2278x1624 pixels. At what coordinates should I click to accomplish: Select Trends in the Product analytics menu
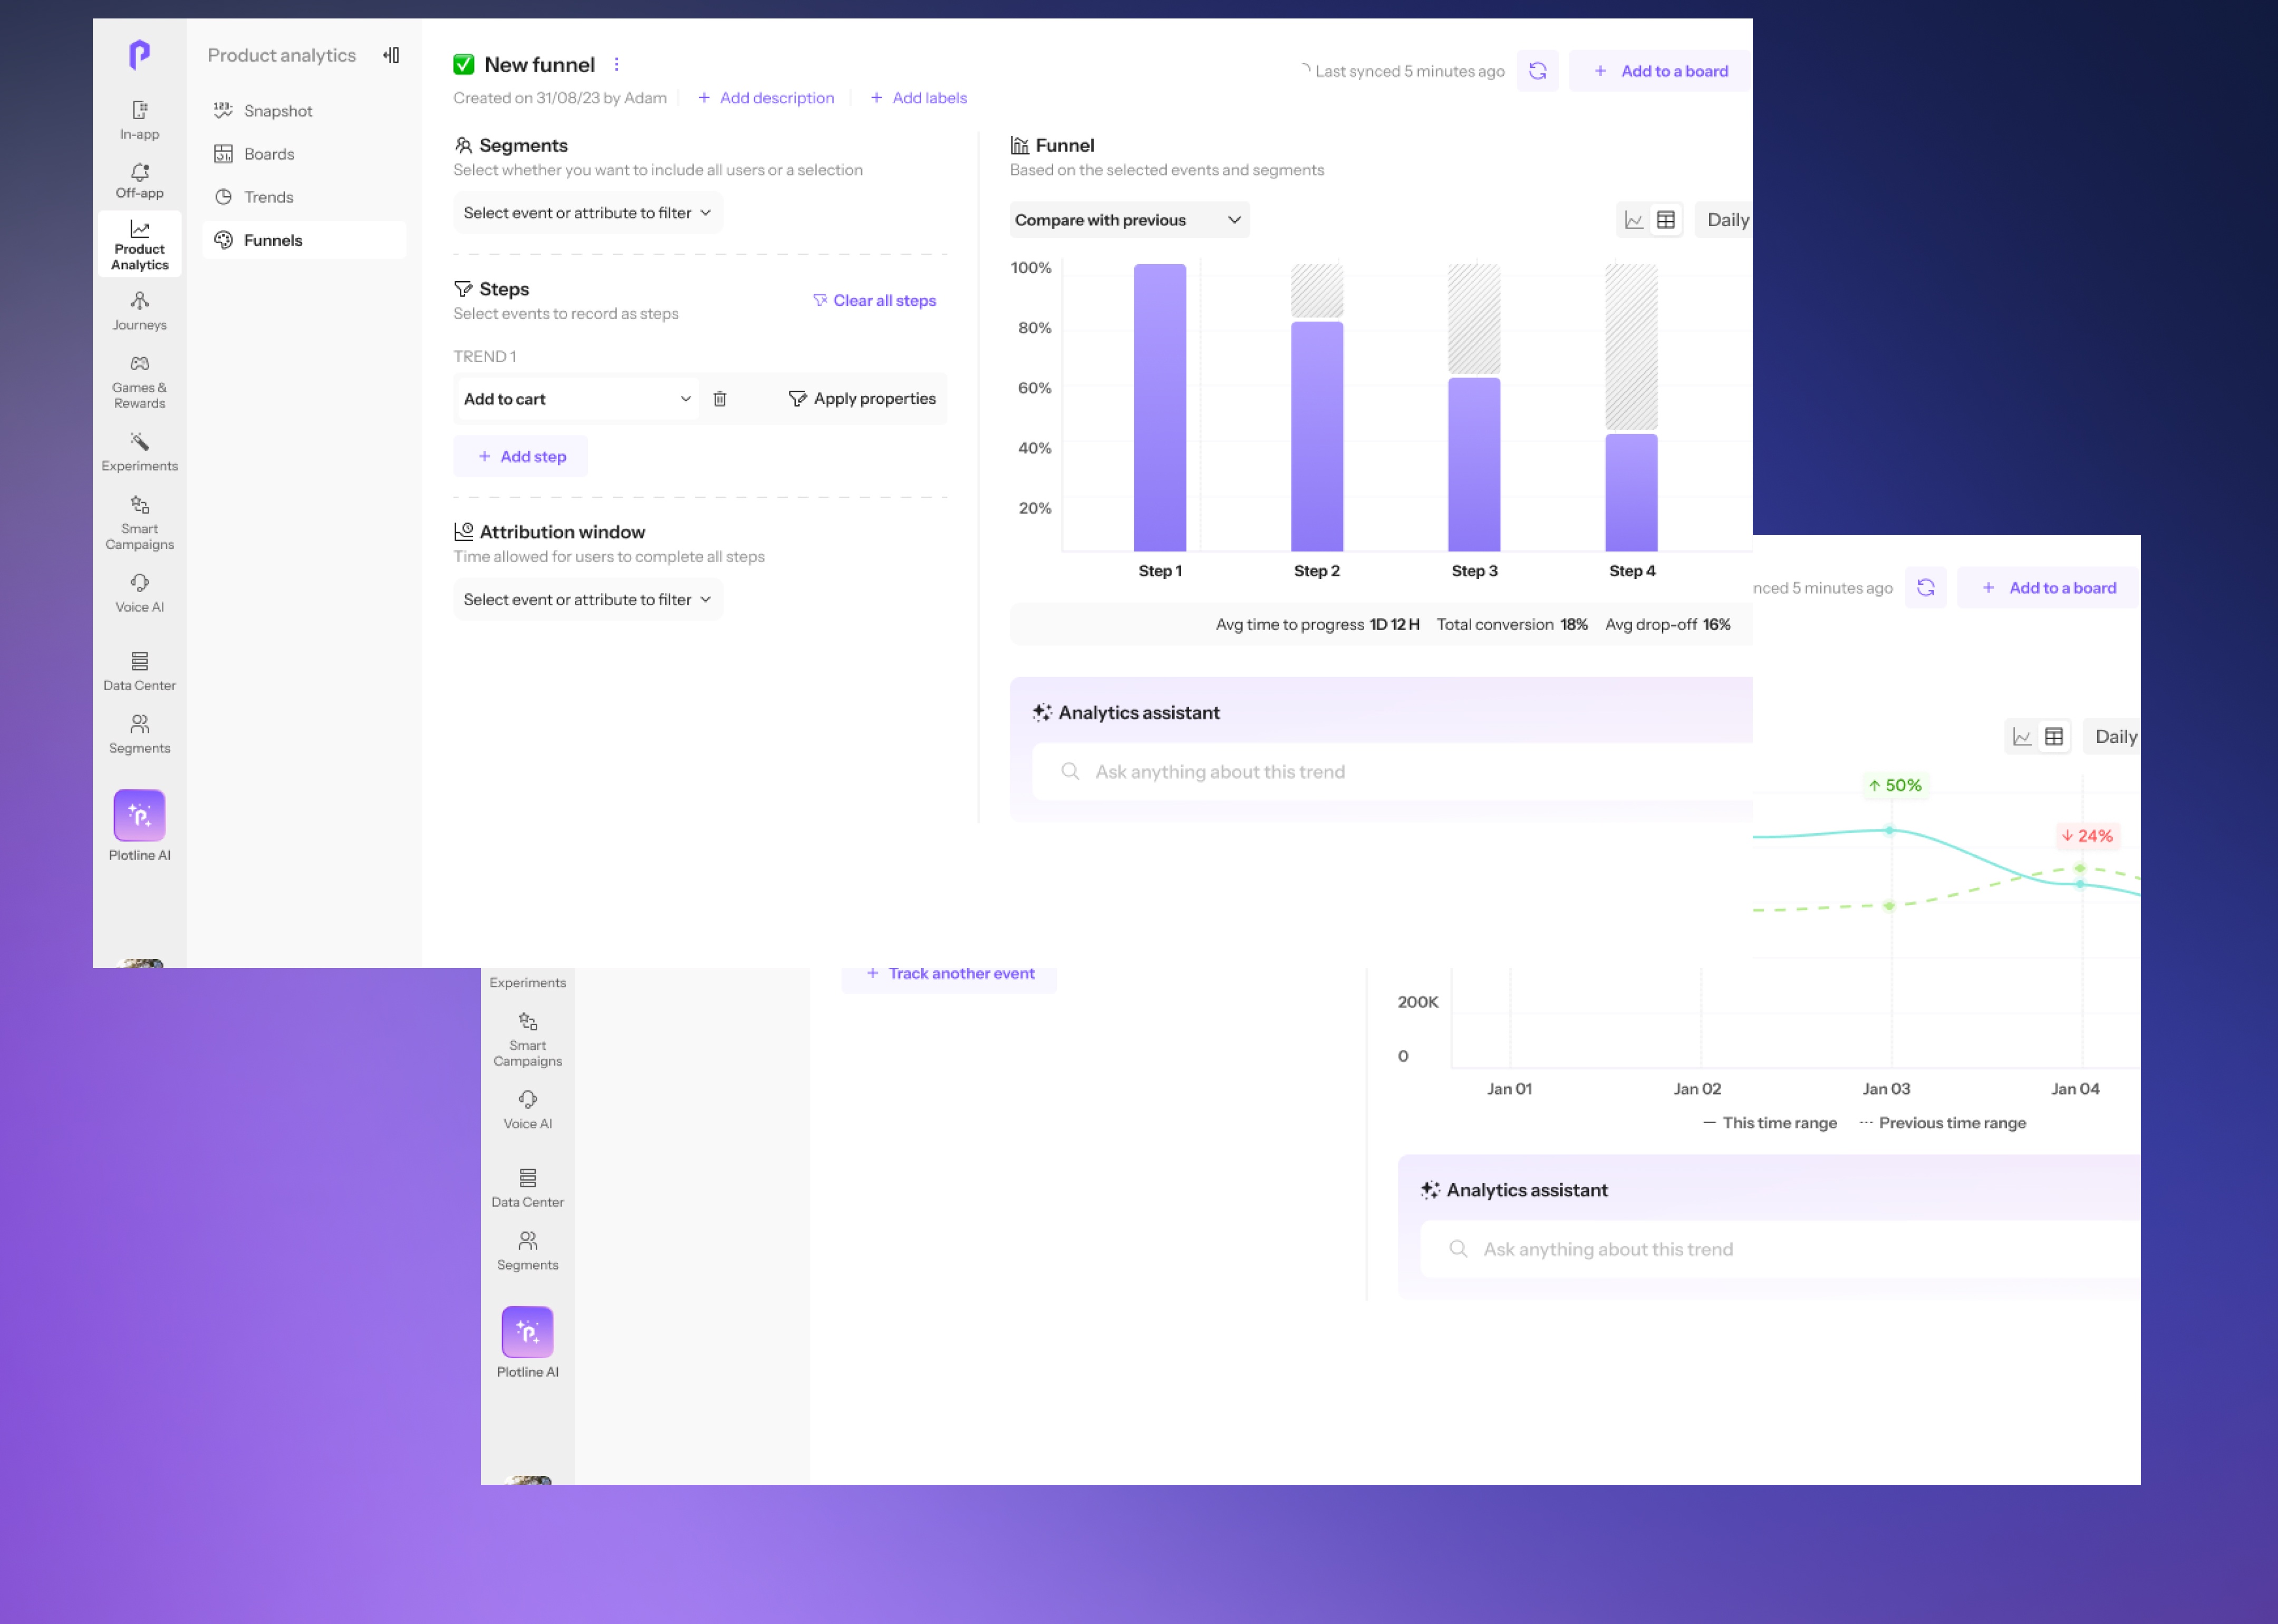267,196
